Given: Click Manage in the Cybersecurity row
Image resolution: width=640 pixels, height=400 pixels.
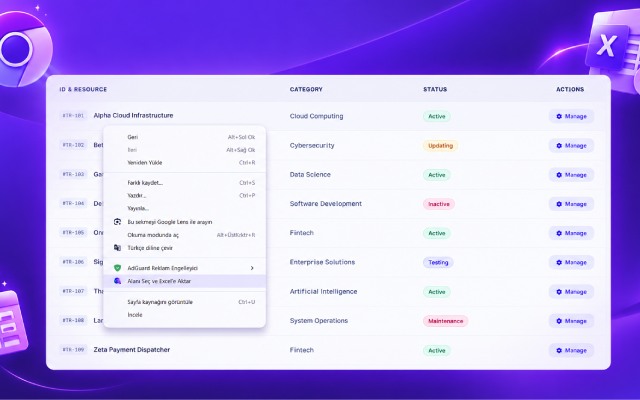Looking at the screenshot, I should coord(571,146).
